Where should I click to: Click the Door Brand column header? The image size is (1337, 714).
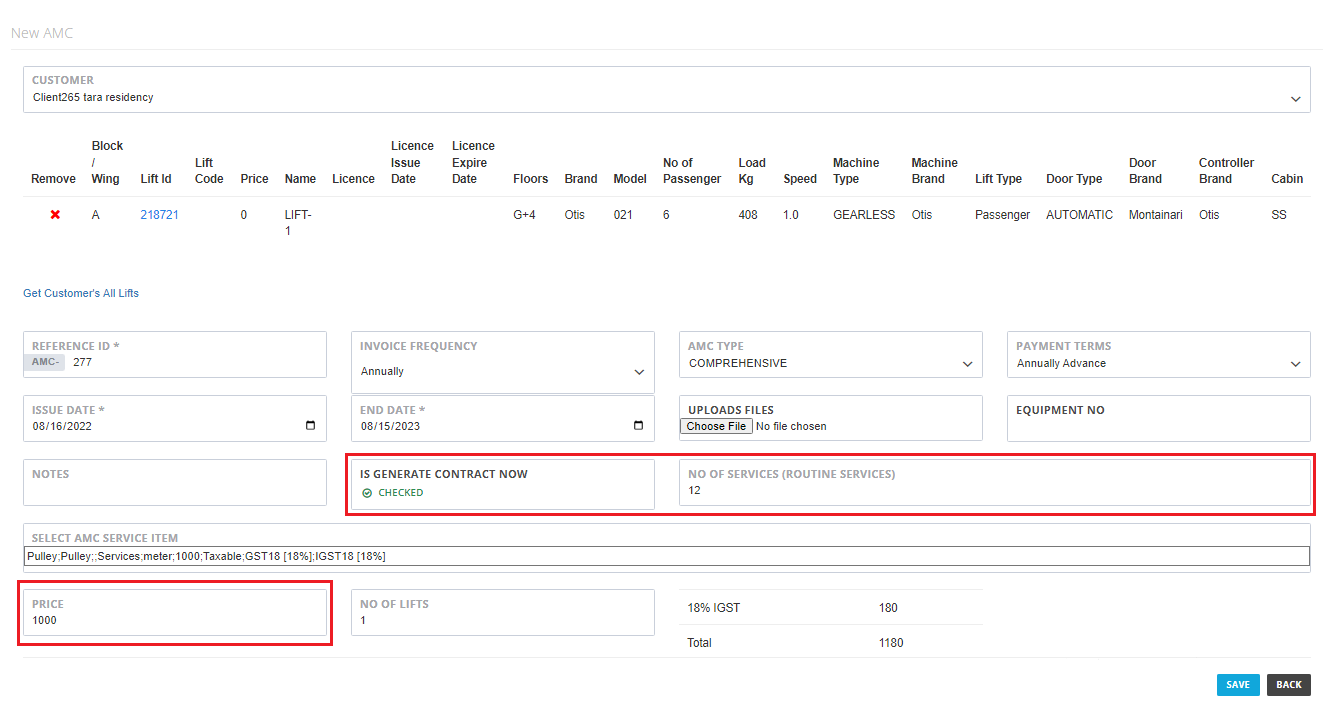(1146, 171)
